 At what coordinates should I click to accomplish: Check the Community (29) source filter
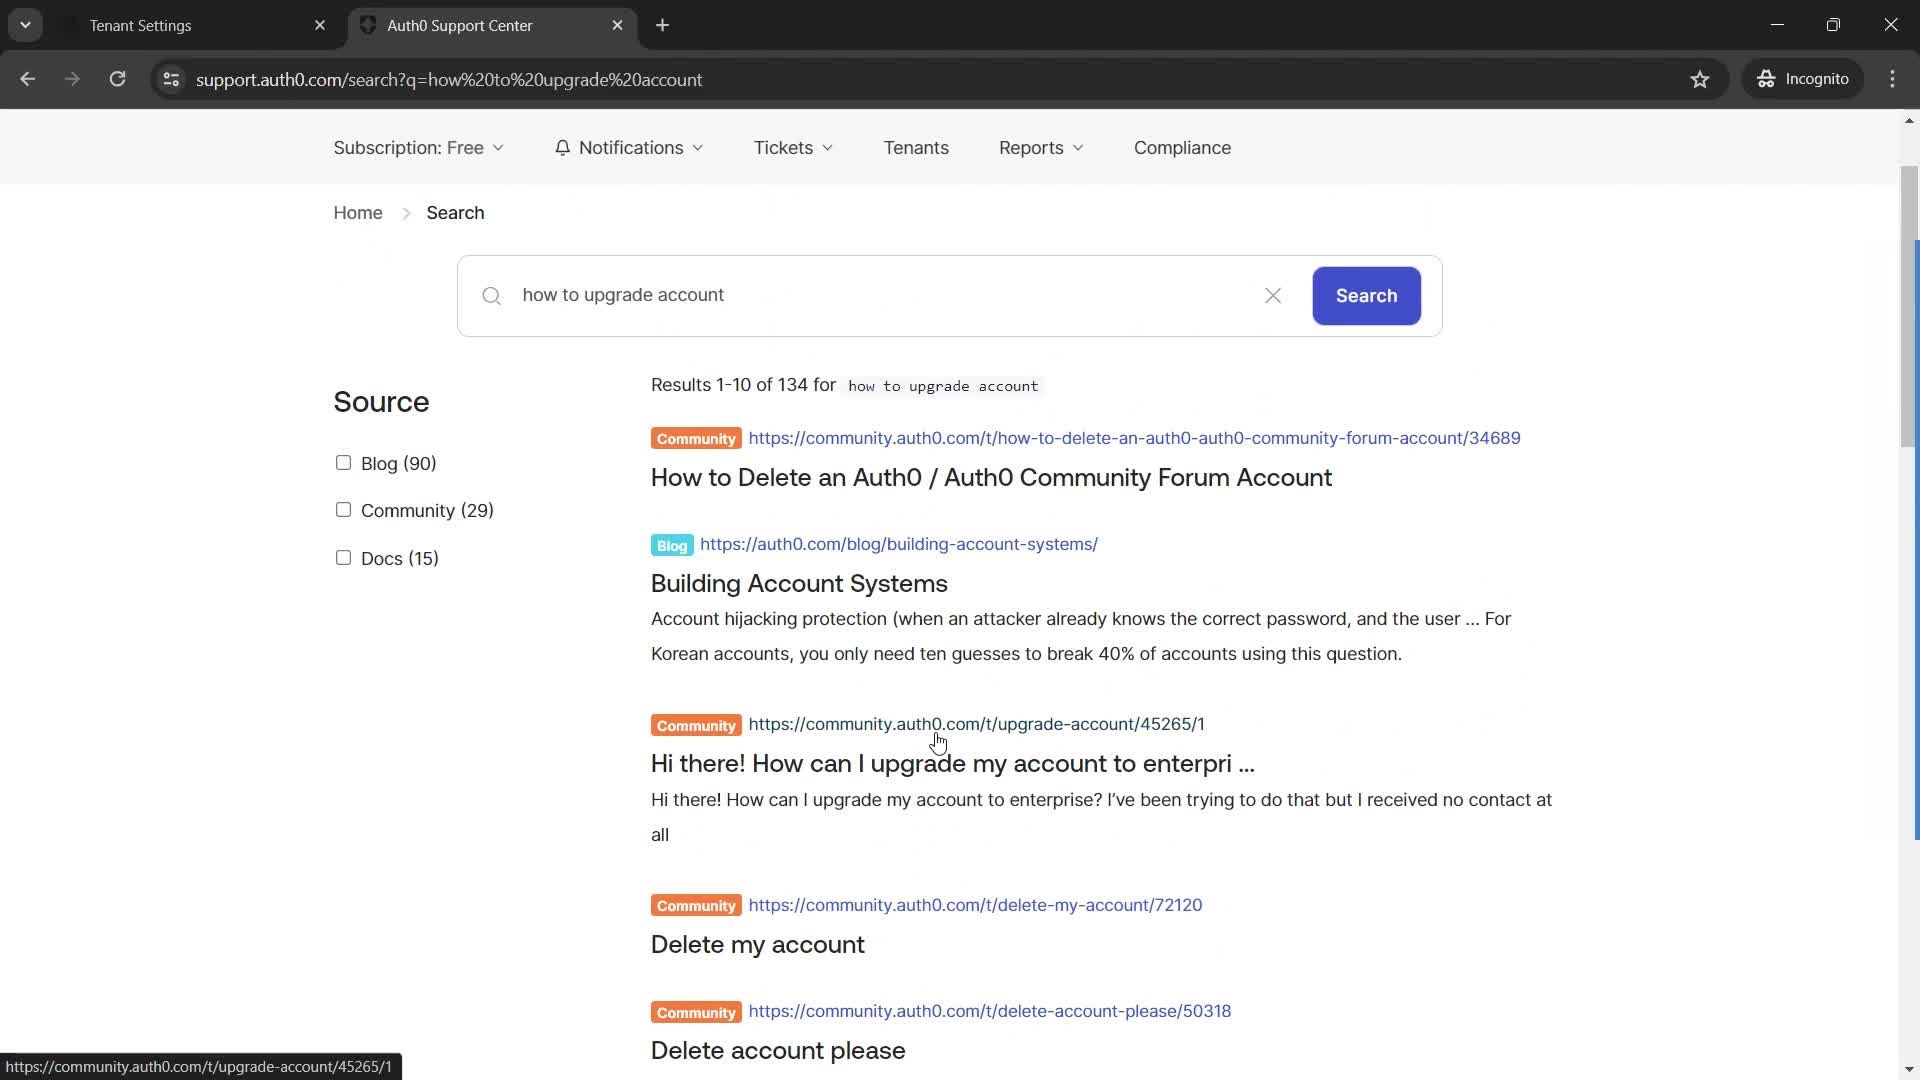tap(343, 510)
